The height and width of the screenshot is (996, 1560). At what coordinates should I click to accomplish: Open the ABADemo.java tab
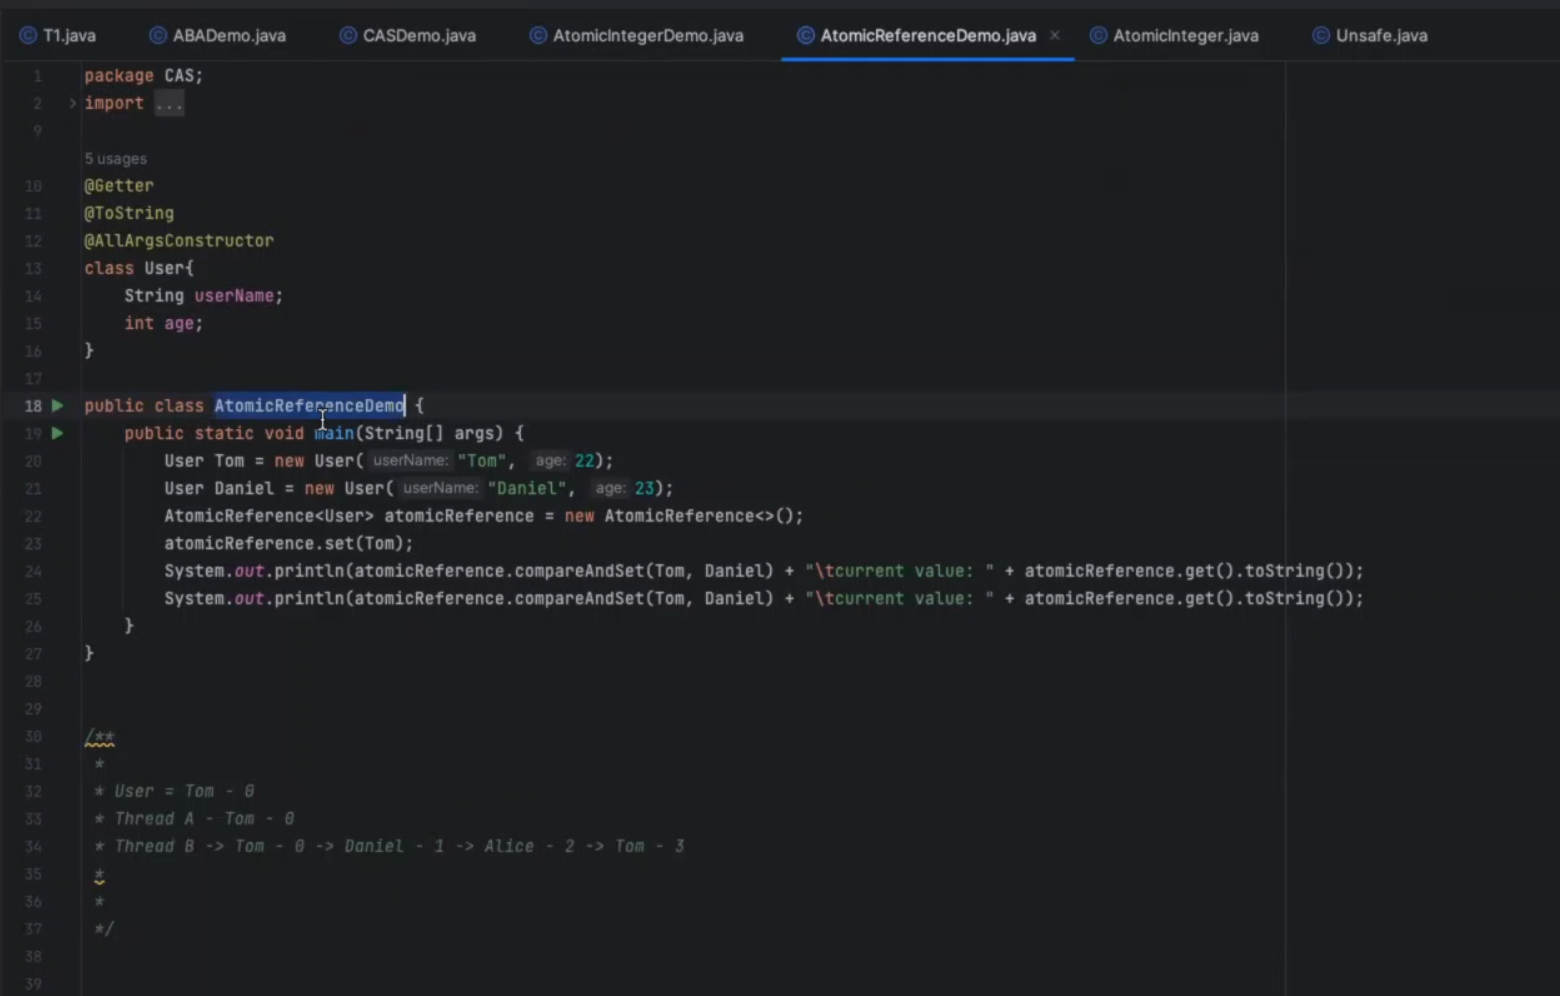(x=229, y=36)
